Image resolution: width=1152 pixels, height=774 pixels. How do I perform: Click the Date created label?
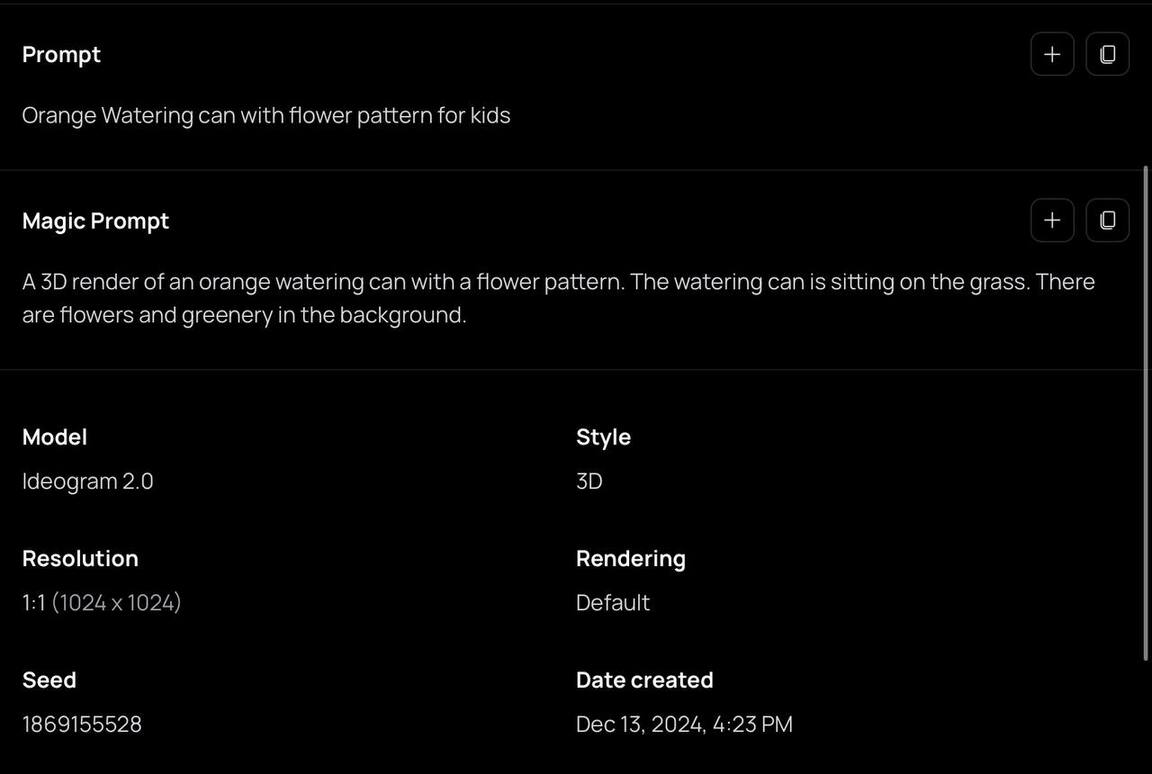click(644, 680)
